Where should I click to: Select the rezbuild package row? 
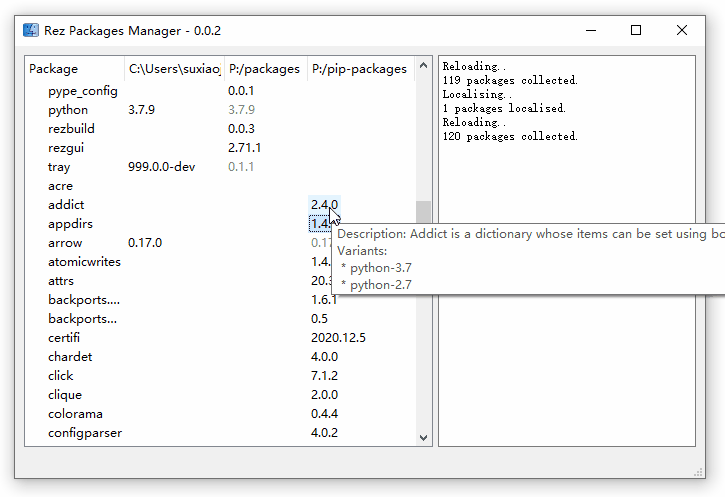pos(220,129)
